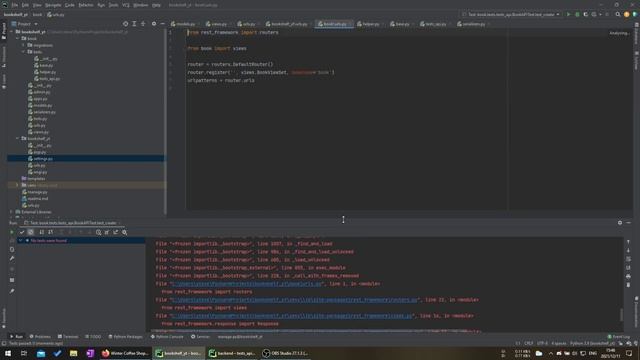640x360 pixels.
Task: Open Python Console tool window
Action: pyautogui.click(x=167, y=336)
